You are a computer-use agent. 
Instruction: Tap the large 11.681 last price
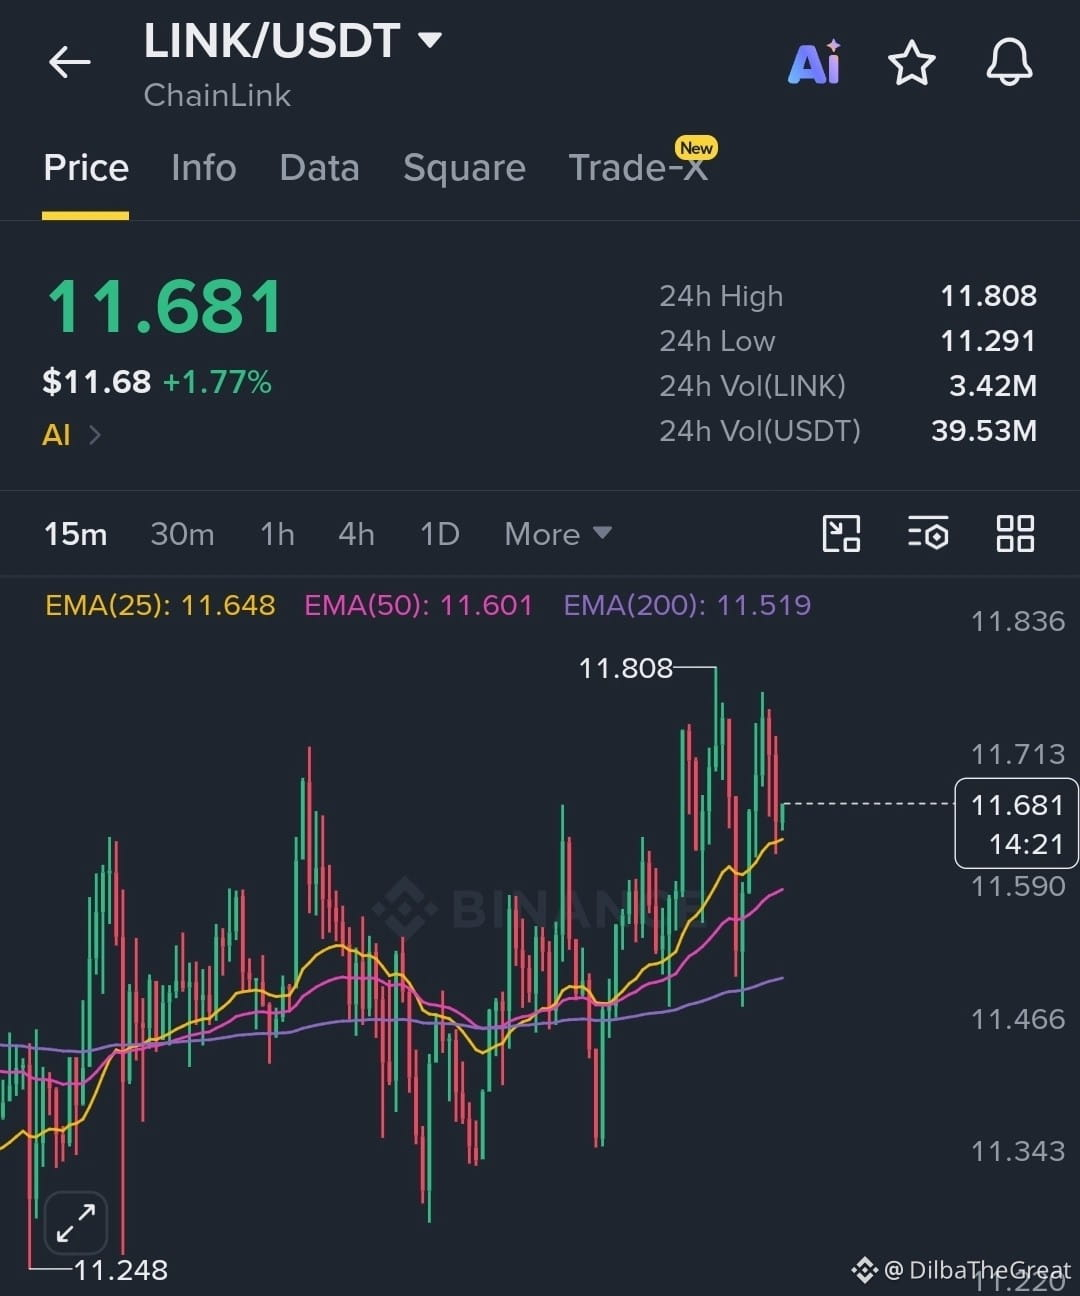click(165, 306)
